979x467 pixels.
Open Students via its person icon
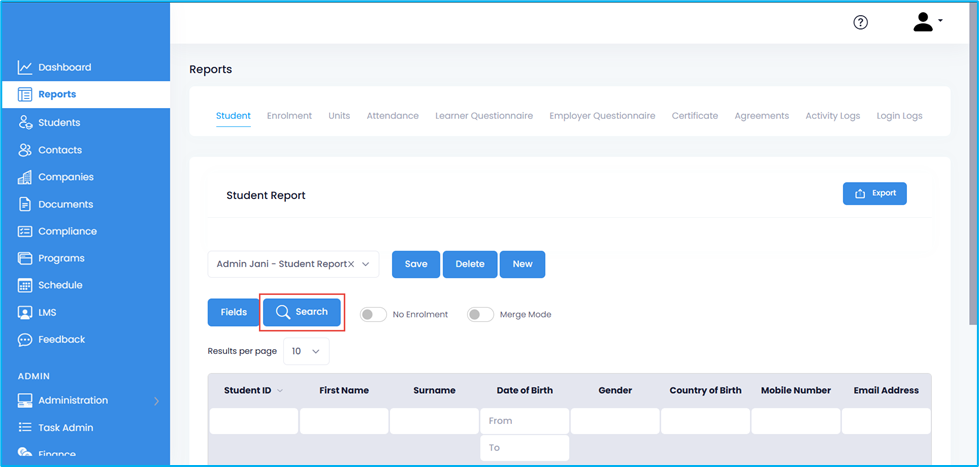25,122
